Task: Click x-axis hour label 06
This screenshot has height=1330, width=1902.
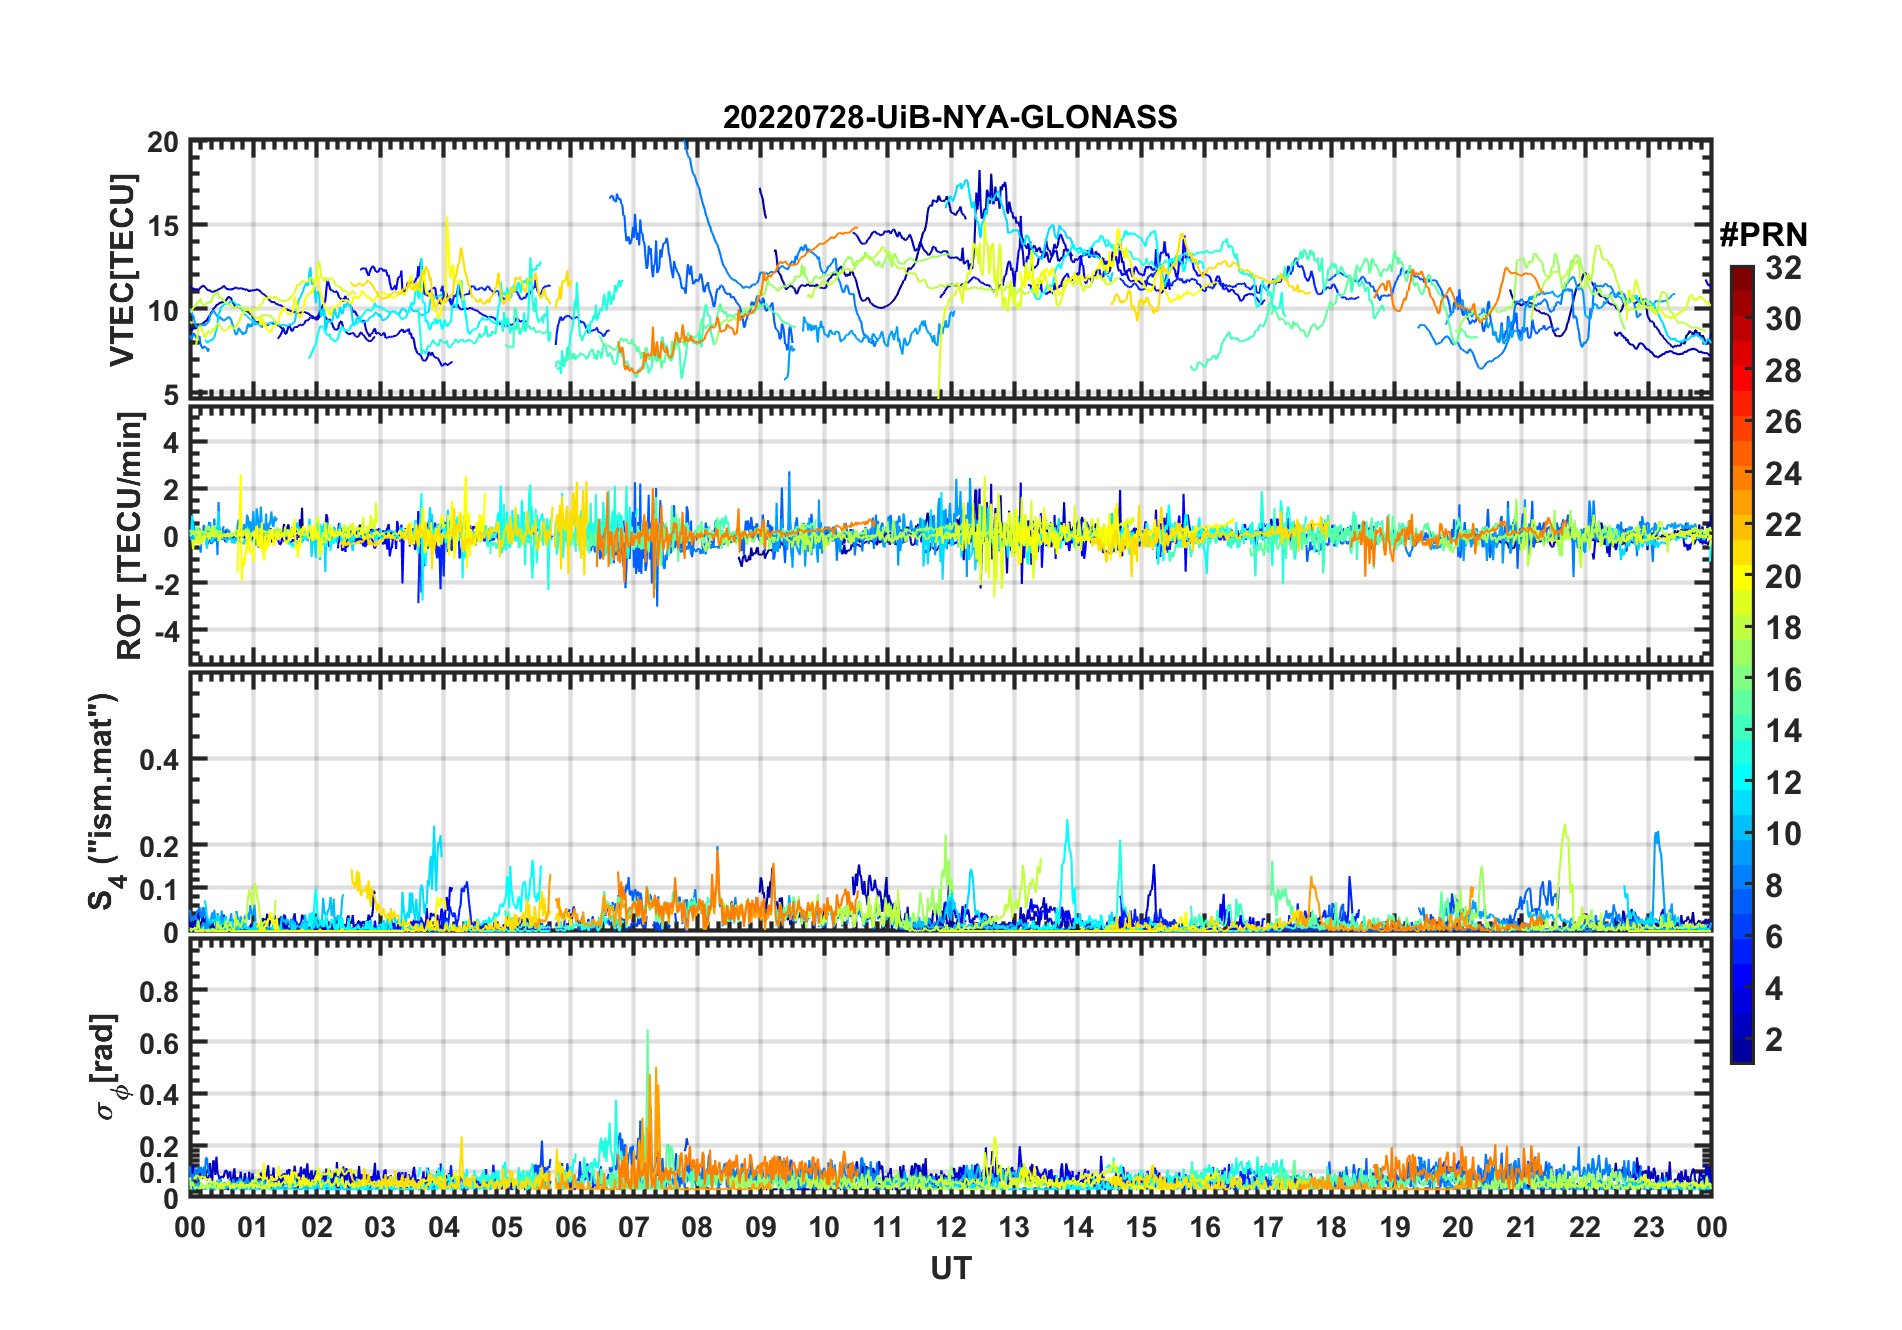Action: coord(571,1227)
